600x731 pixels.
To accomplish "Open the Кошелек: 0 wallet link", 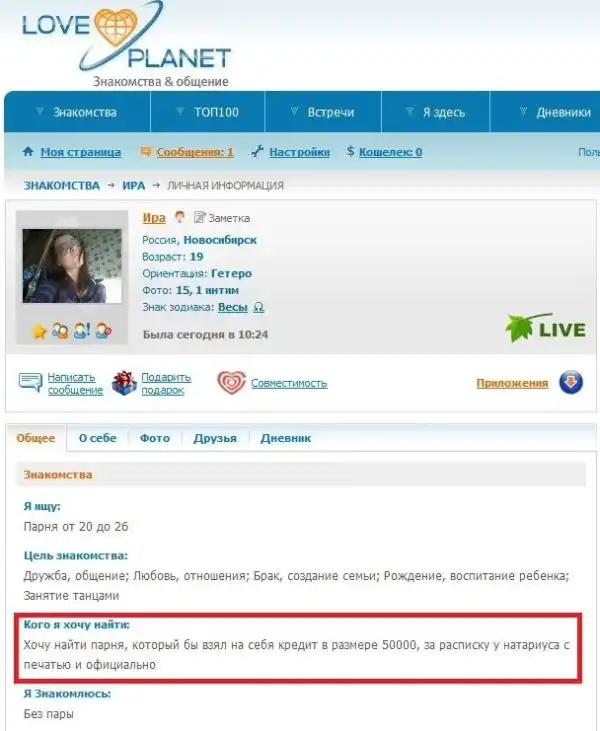I will point(391,152).
